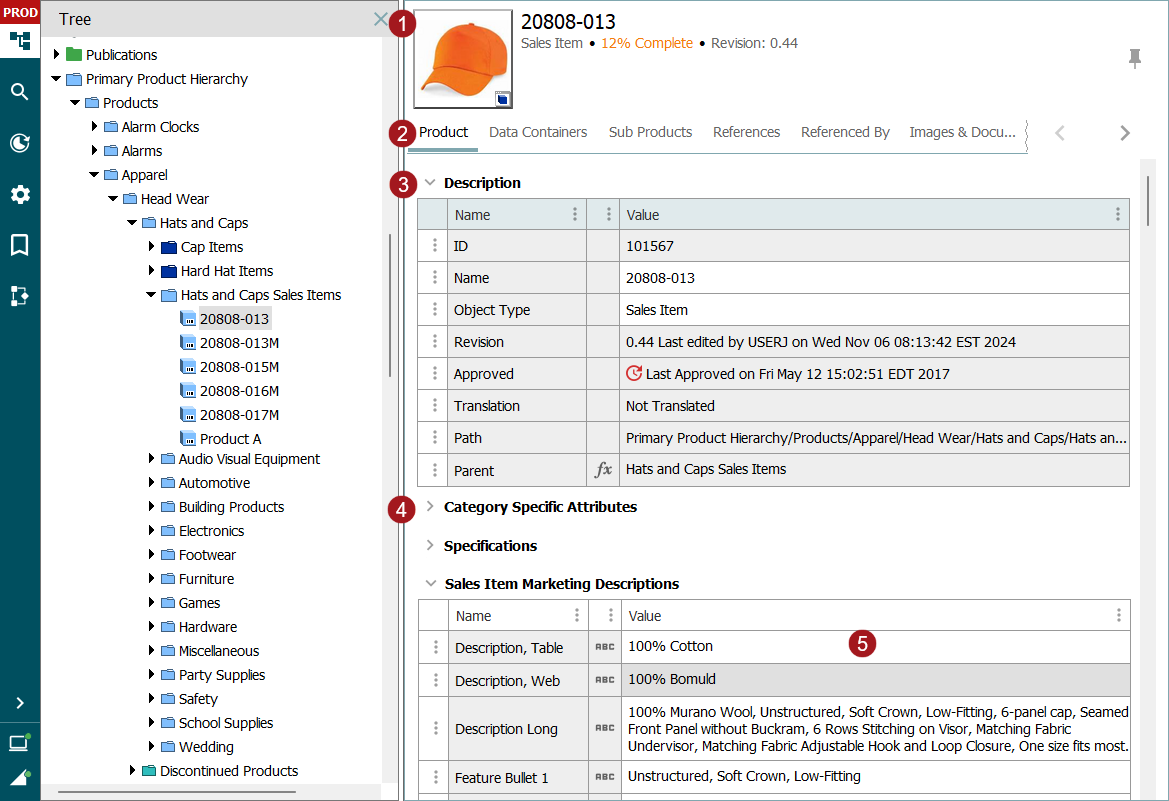Click the fx icon beside Parent row

pos(603,469)
